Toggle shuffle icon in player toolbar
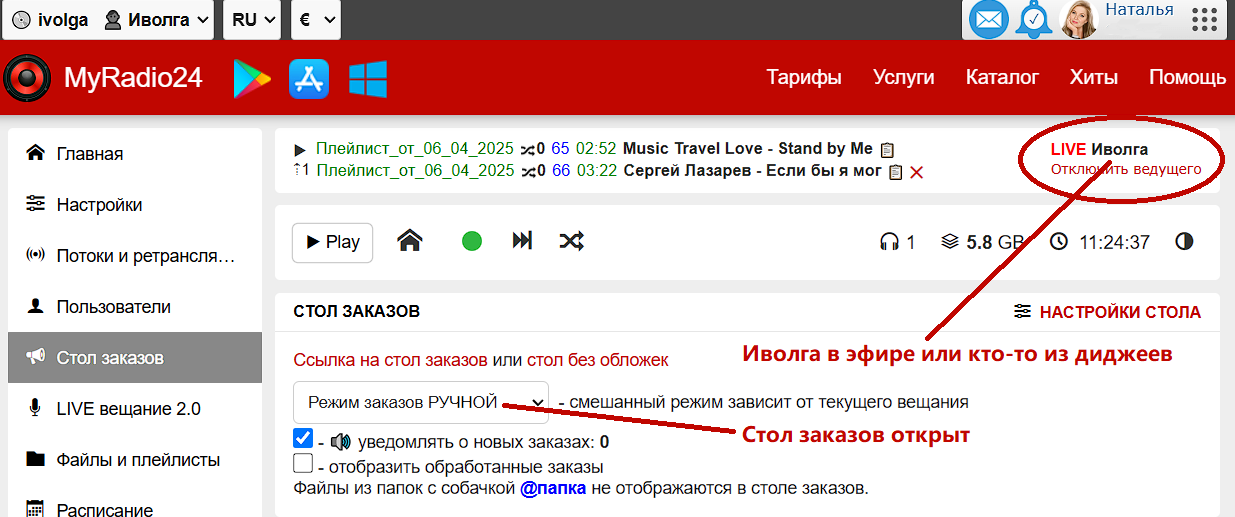This screenshot has height=517, width=1235. pos(572,241)
